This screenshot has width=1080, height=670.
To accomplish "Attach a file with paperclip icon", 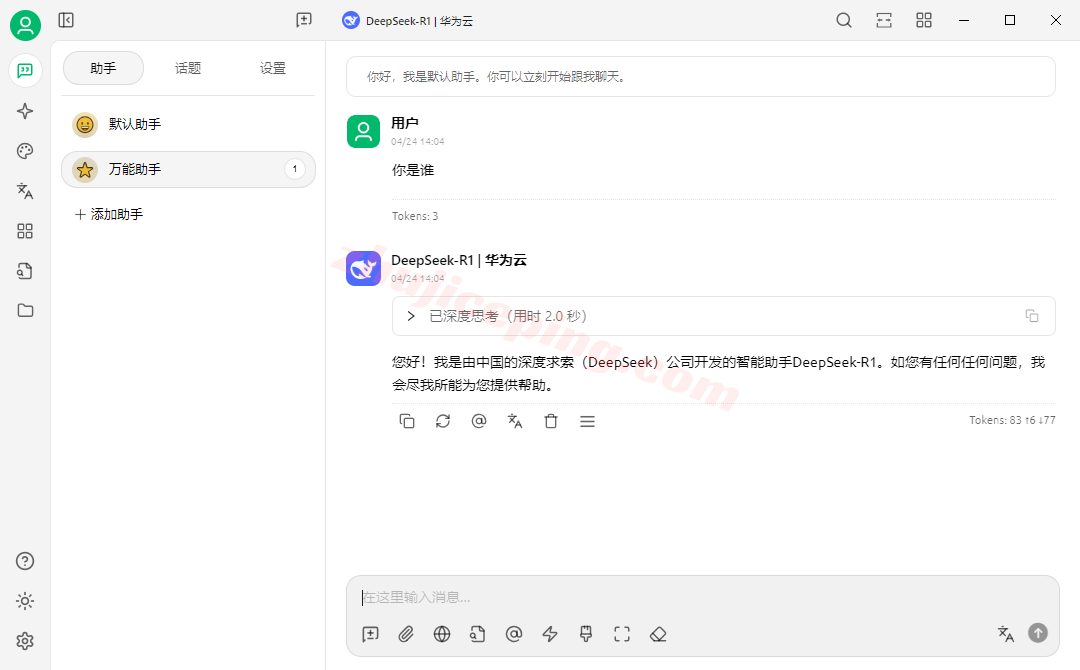I will point(406,634).
